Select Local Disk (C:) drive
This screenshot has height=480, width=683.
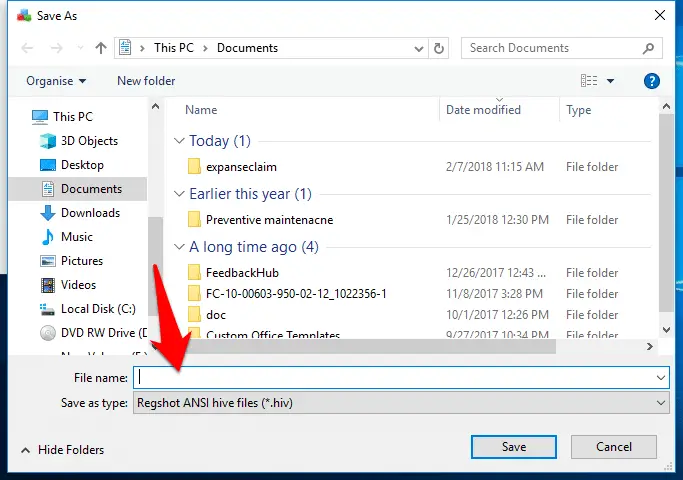pos(88,308)
